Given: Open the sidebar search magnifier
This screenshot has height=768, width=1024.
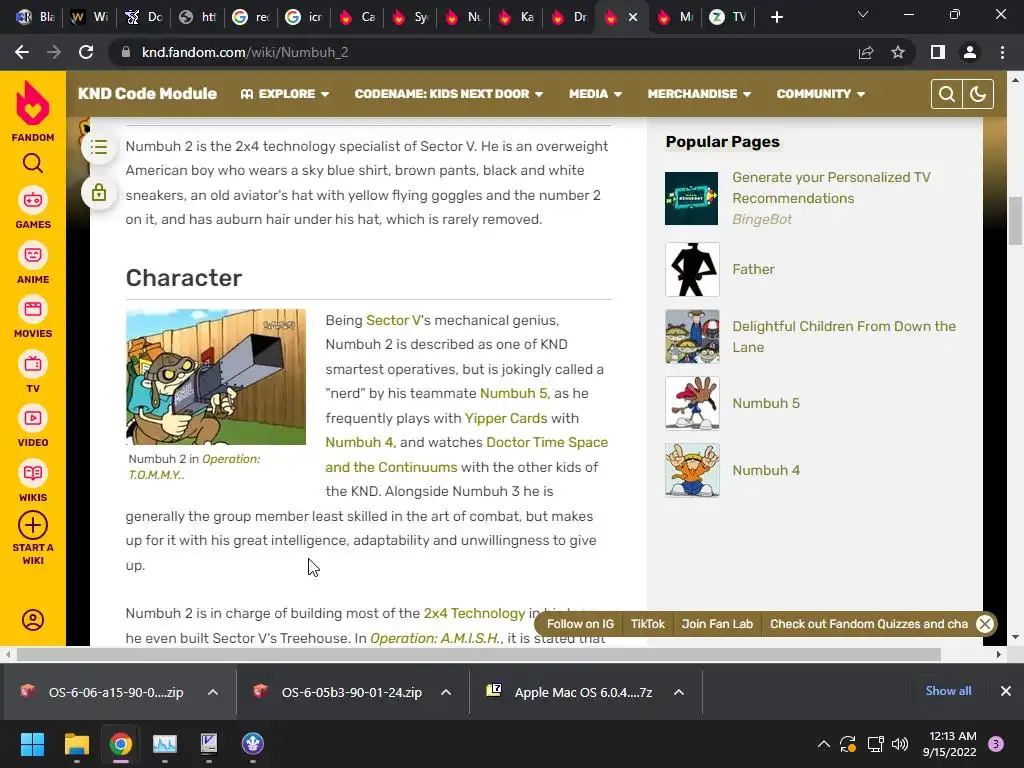Looking at the screenshot, I should point(33,163).
